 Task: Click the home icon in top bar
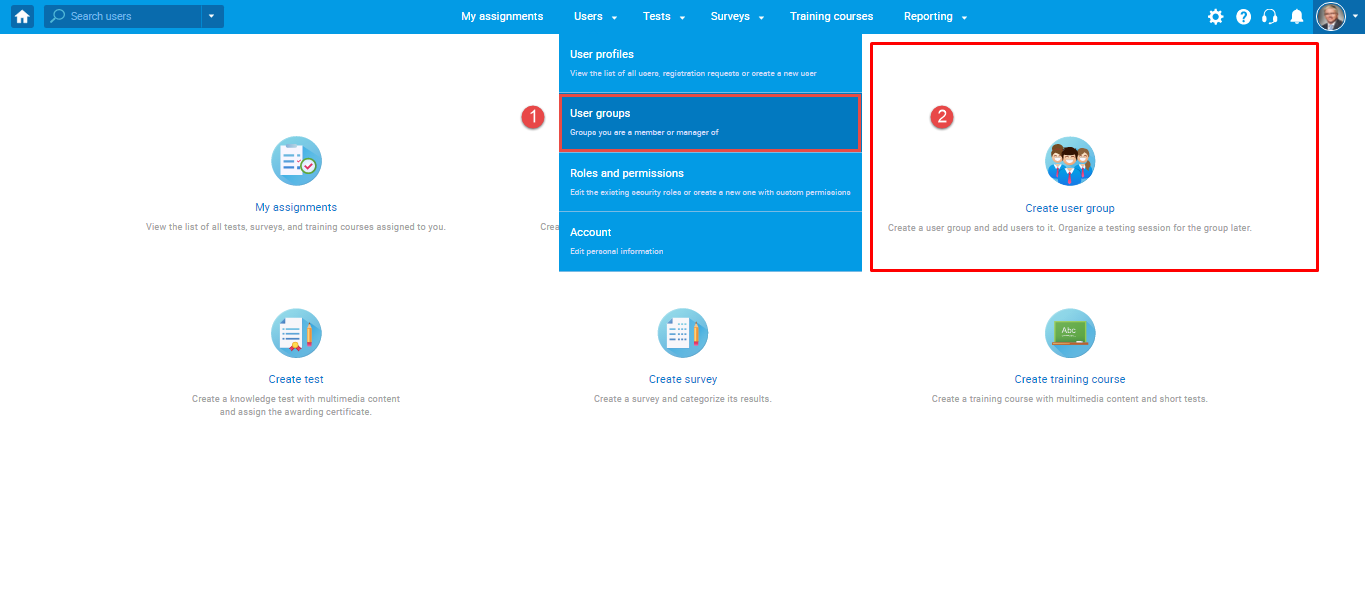coord(22,16)
